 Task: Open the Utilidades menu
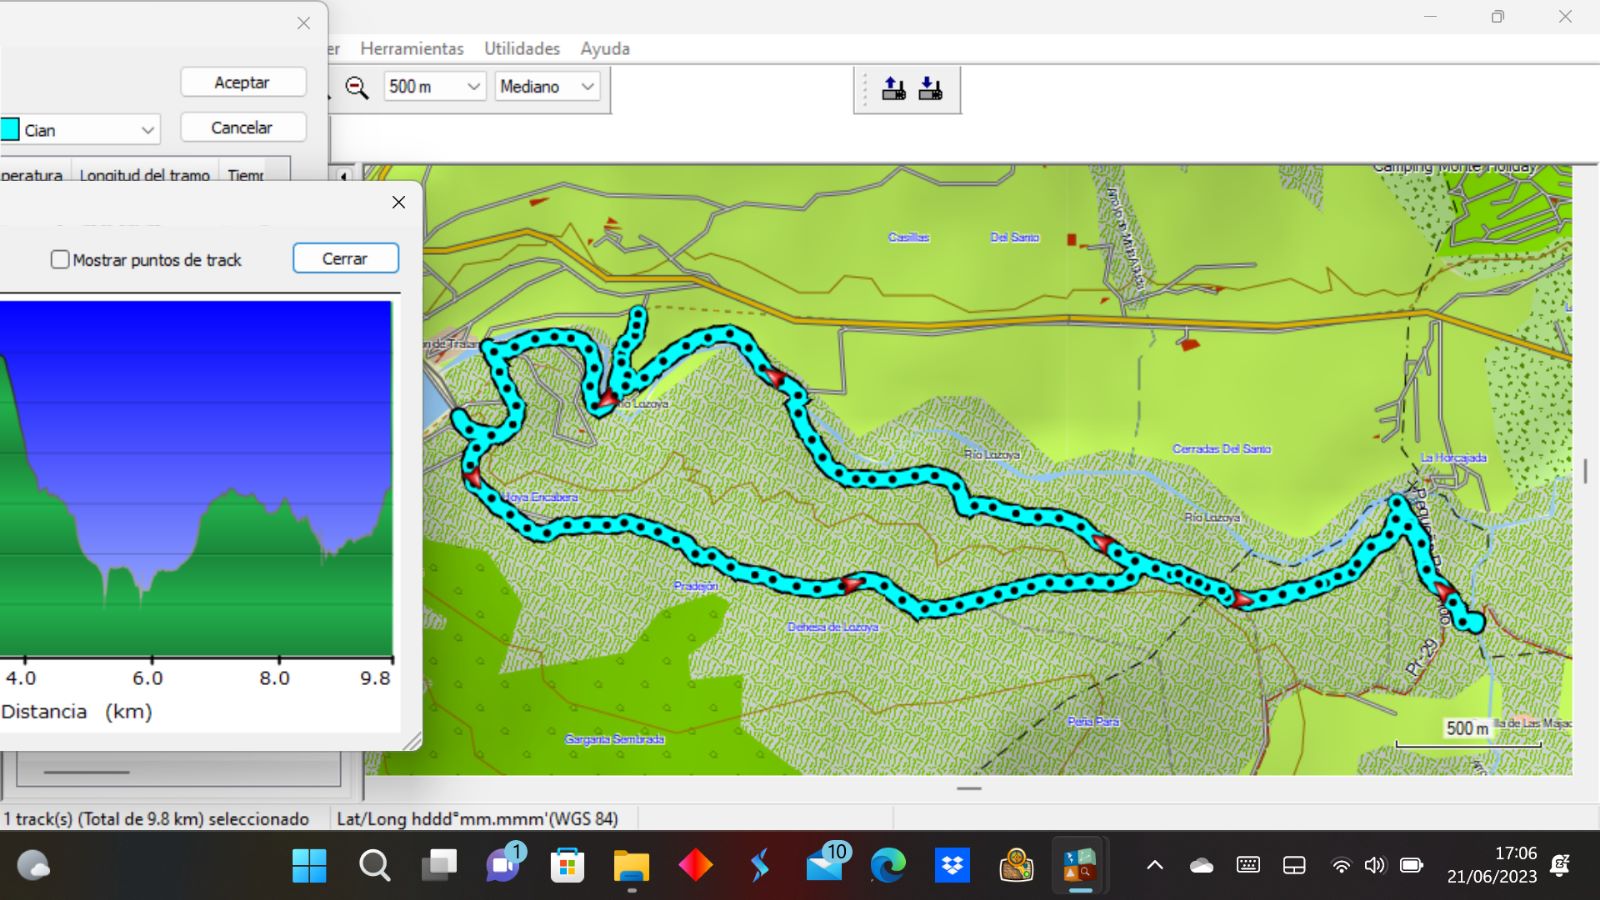tap(522, 48)
